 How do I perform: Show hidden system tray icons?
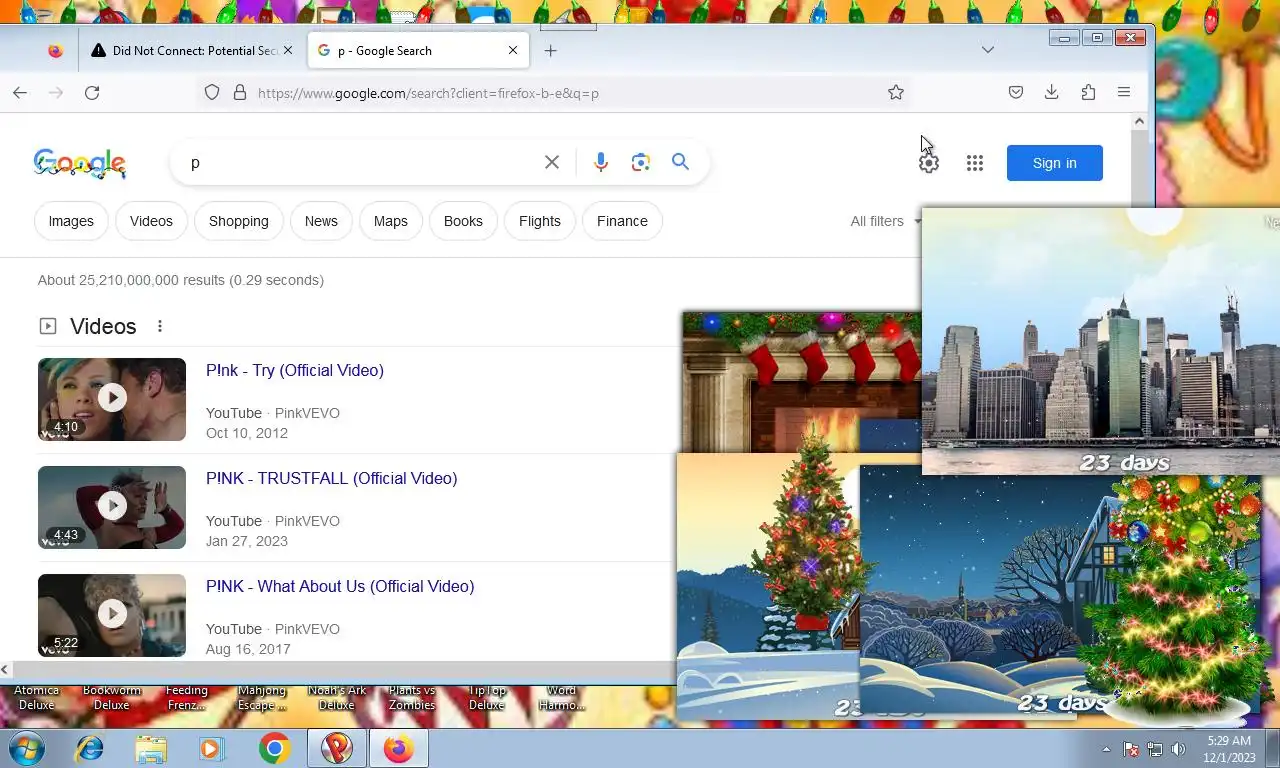click(x=1106, y=749)
